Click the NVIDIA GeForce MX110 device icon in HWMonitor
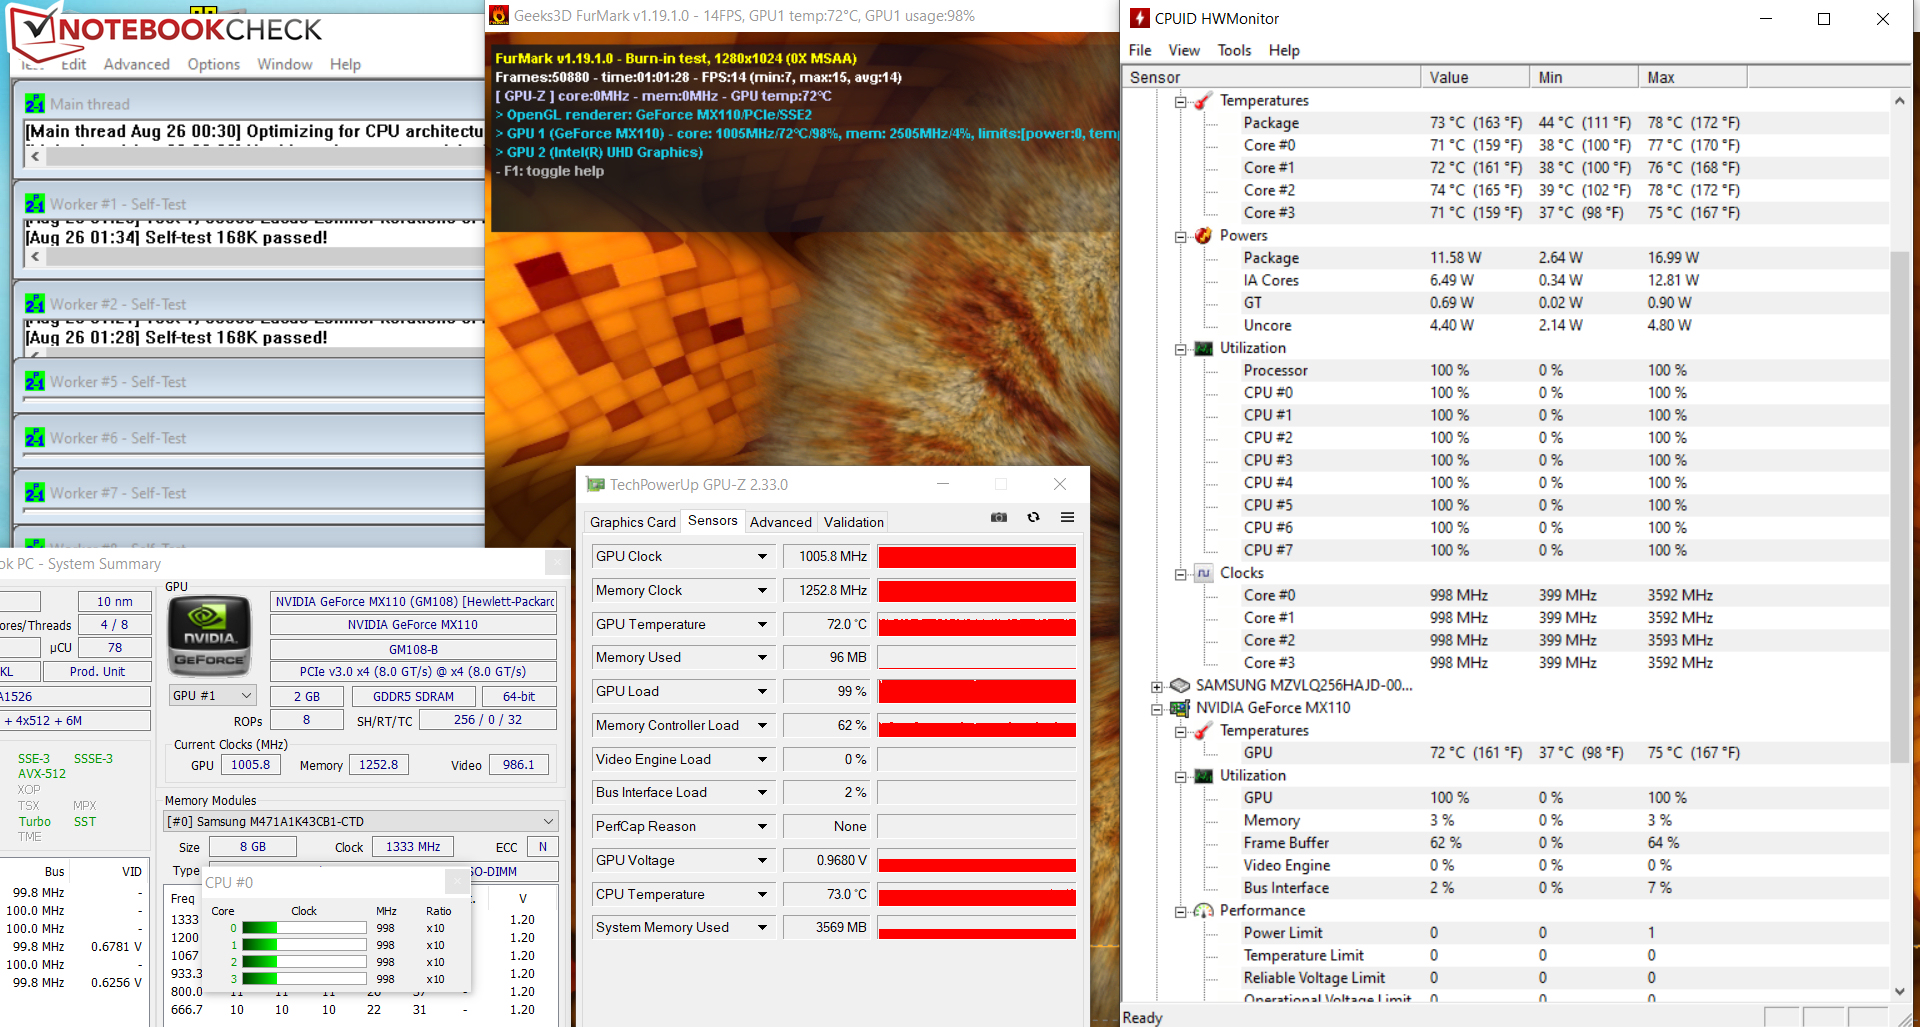Screen dimensions: 1920x1027 pos(1179,708)
